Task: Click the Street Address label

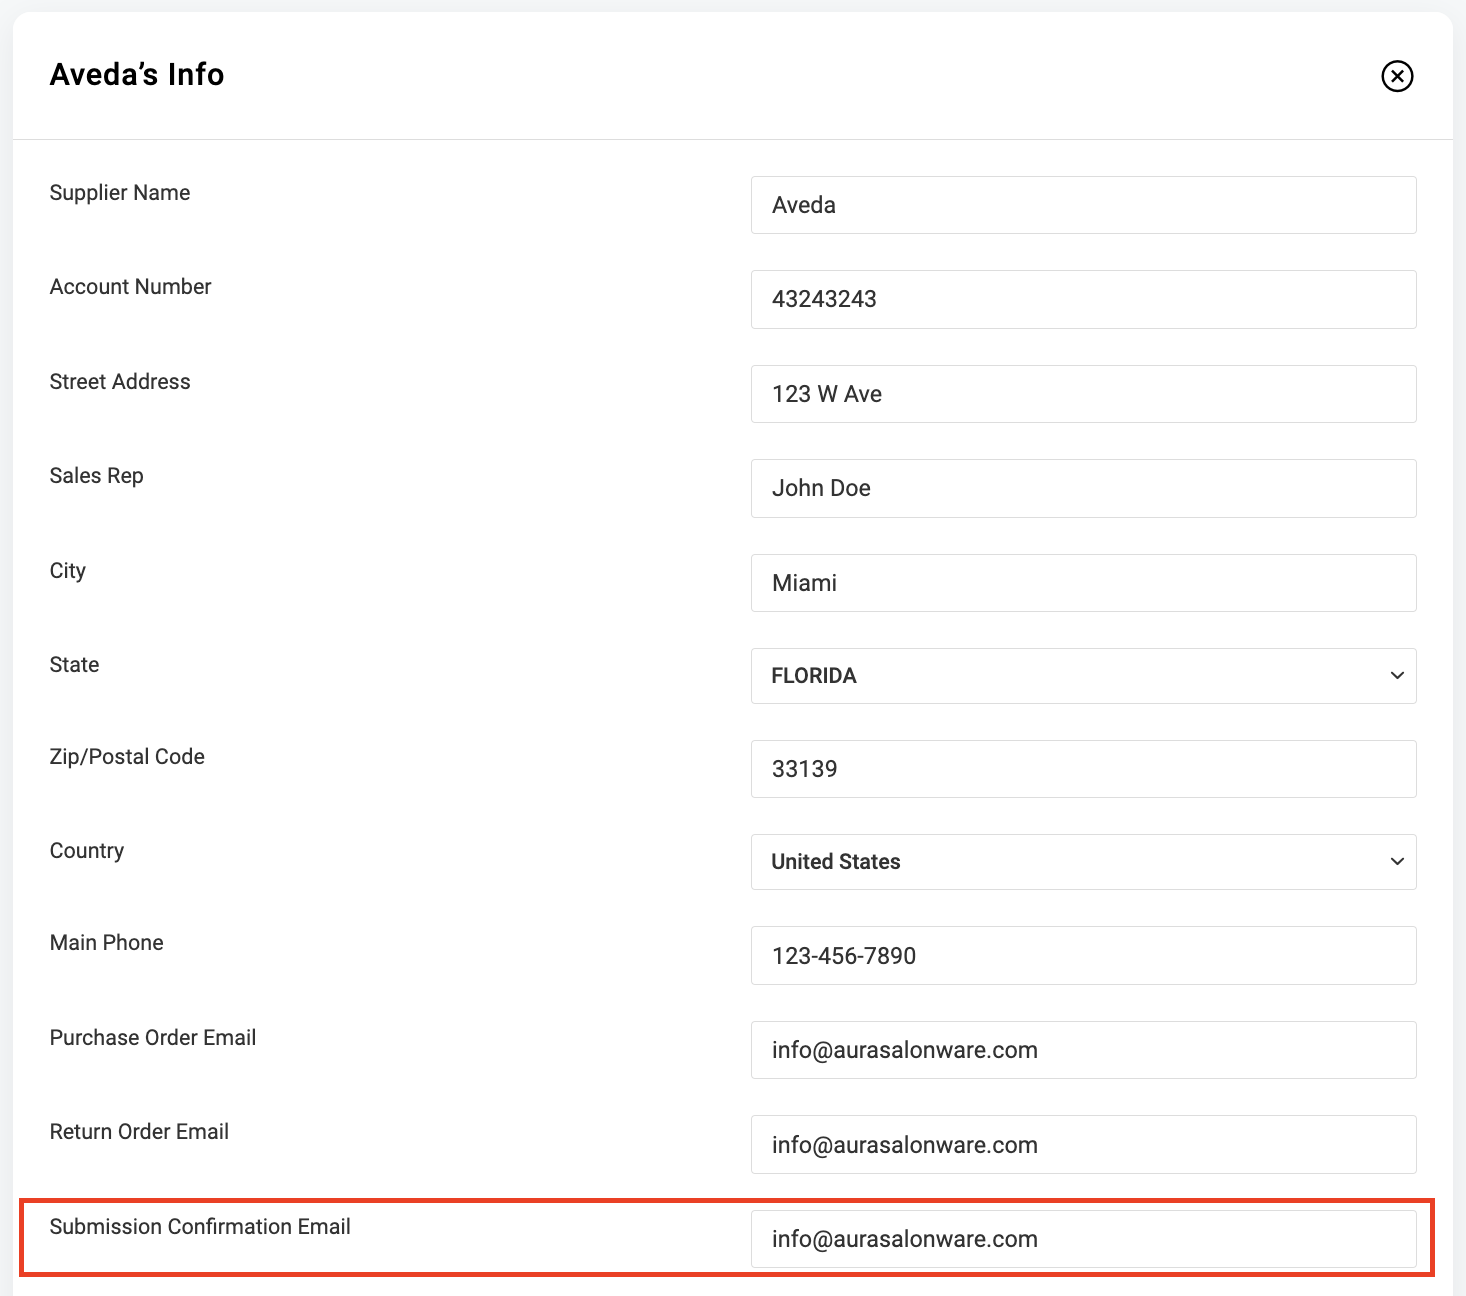Action: click(120, 382)
